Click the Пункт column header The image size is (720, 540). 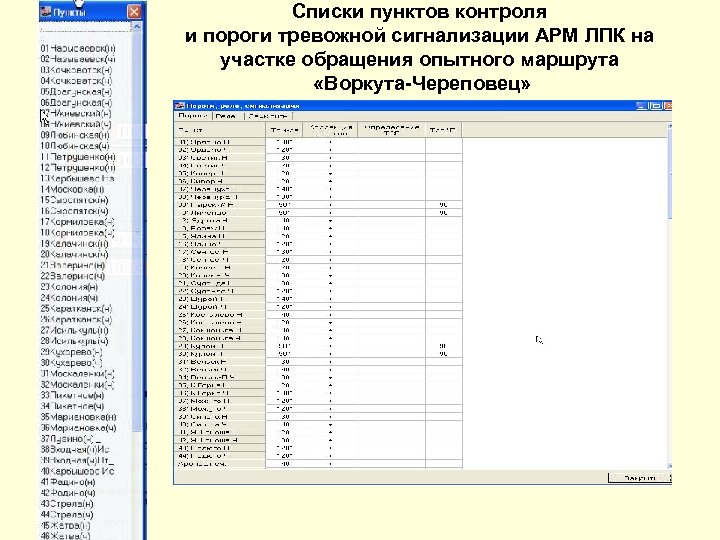pyautogui.click(x=220, y=130)
